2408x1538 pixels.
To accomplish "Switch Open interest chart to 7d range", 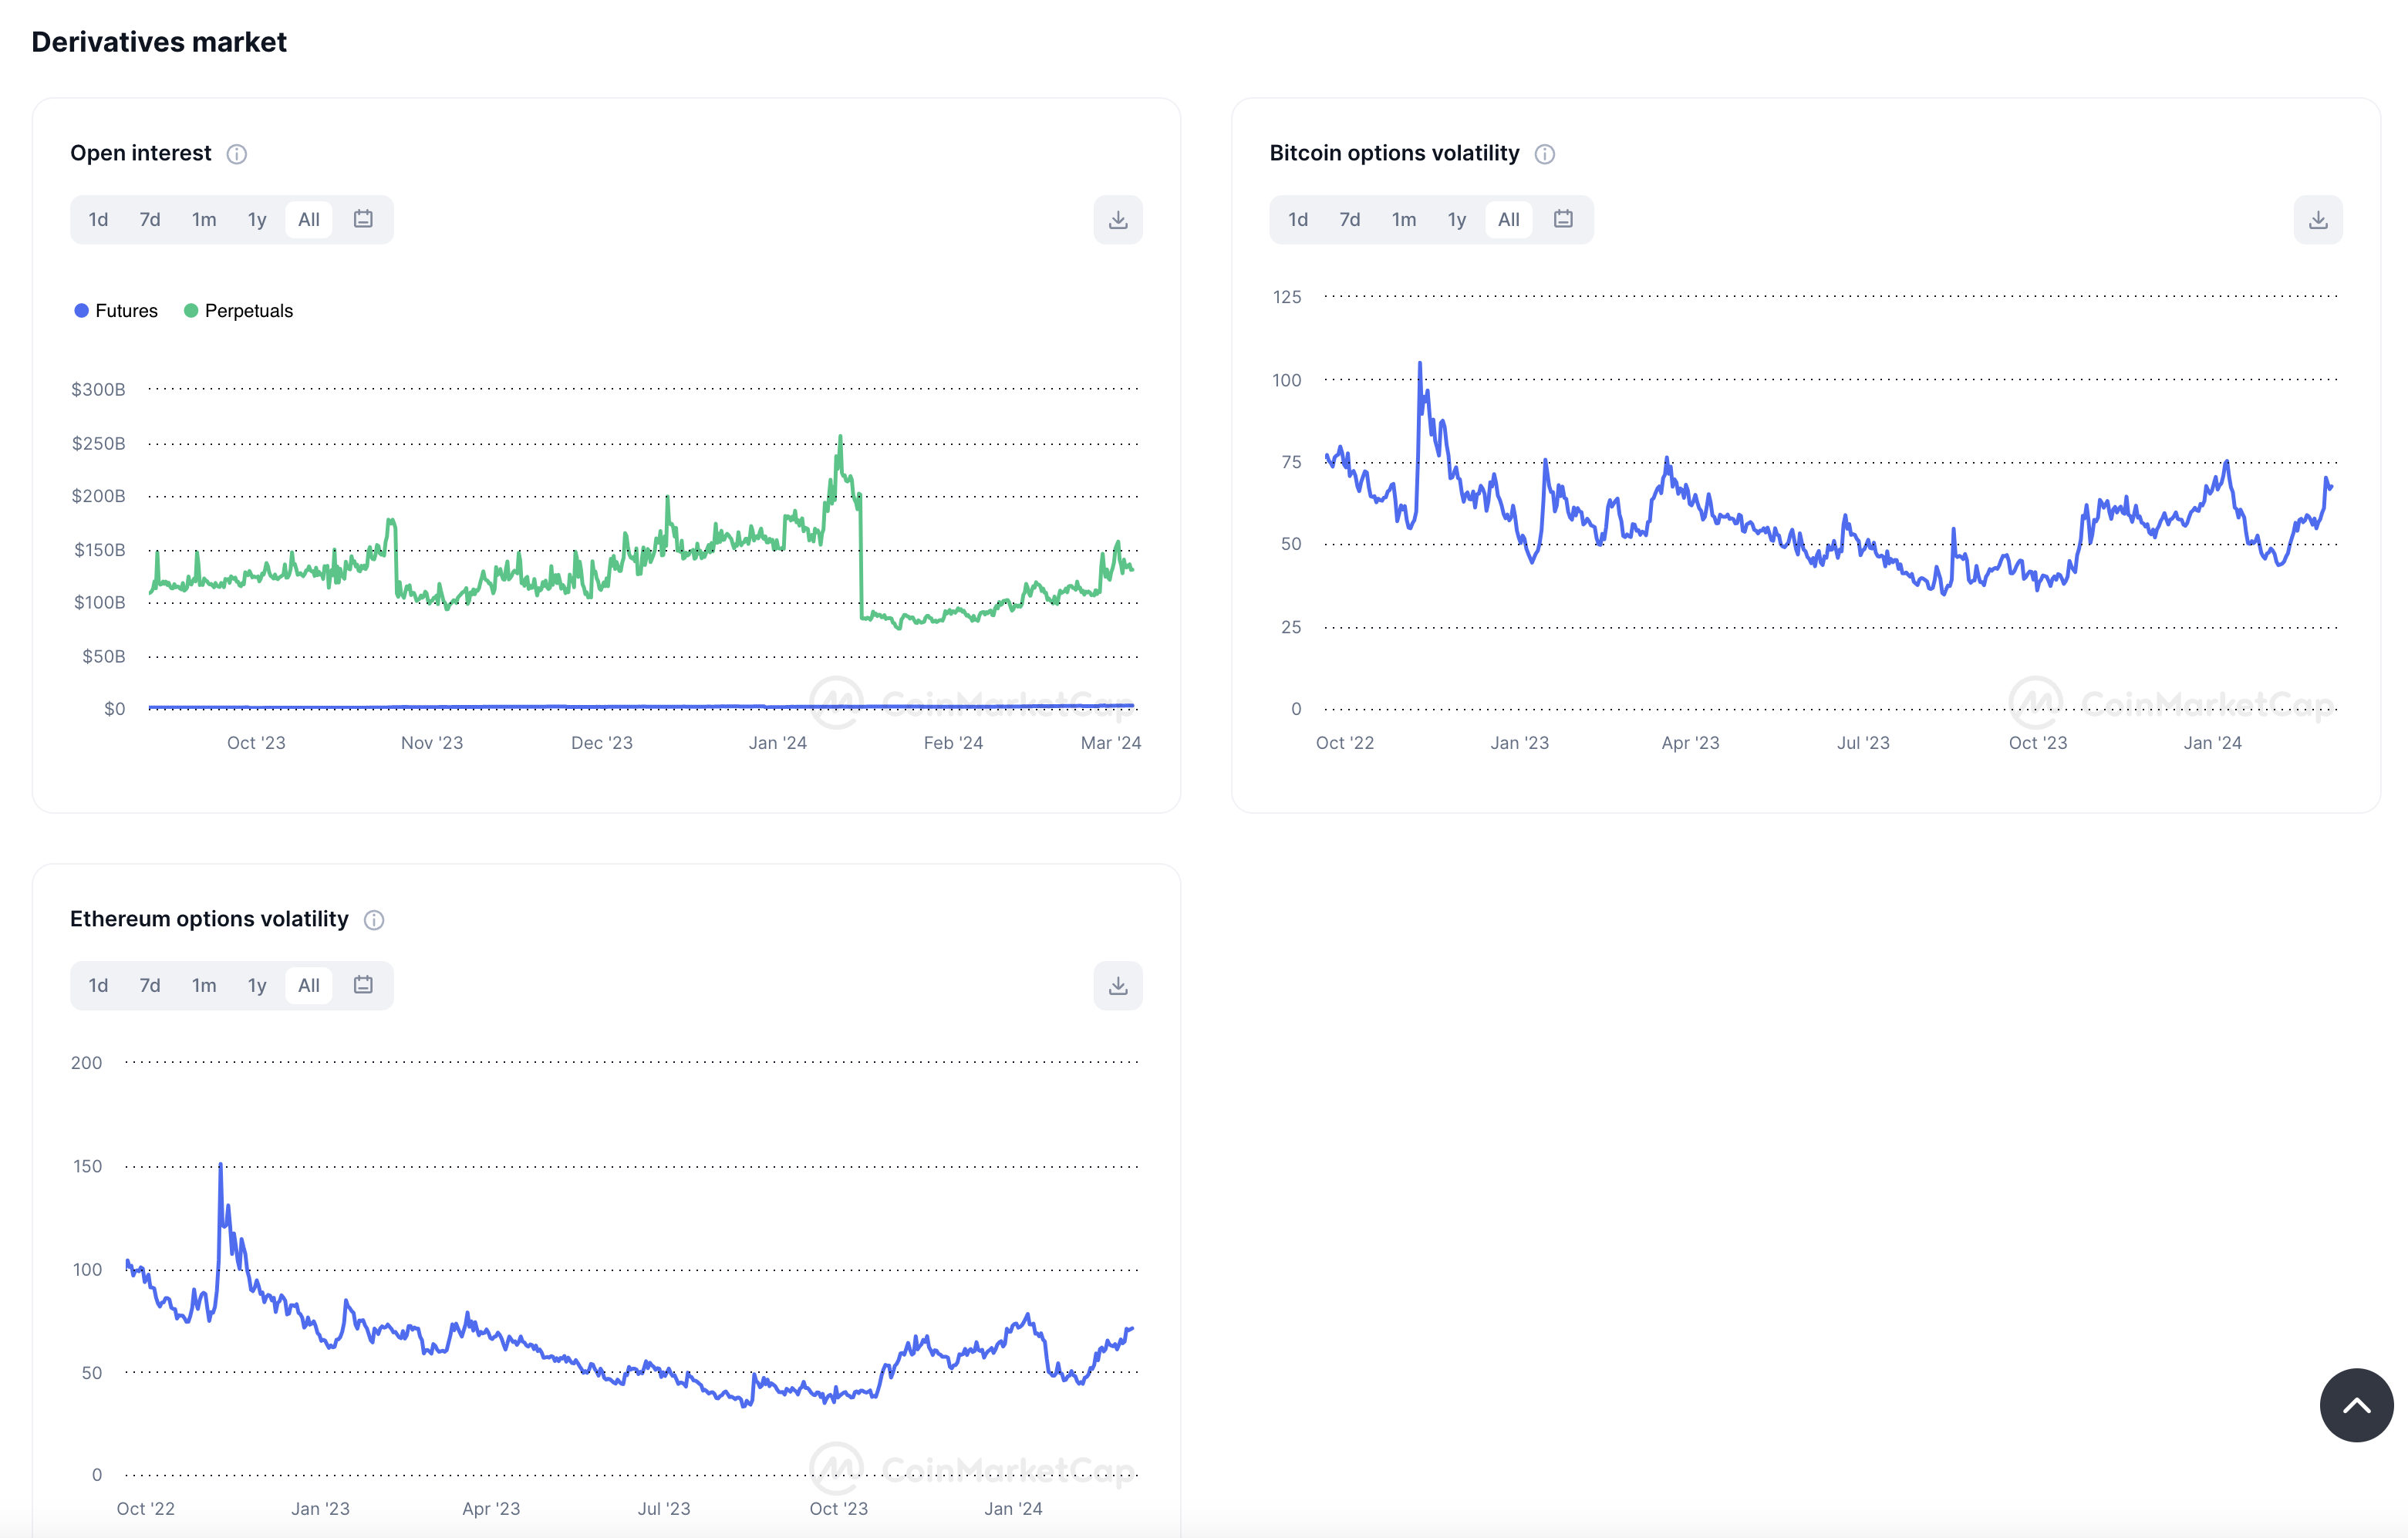I will point(150,220).
